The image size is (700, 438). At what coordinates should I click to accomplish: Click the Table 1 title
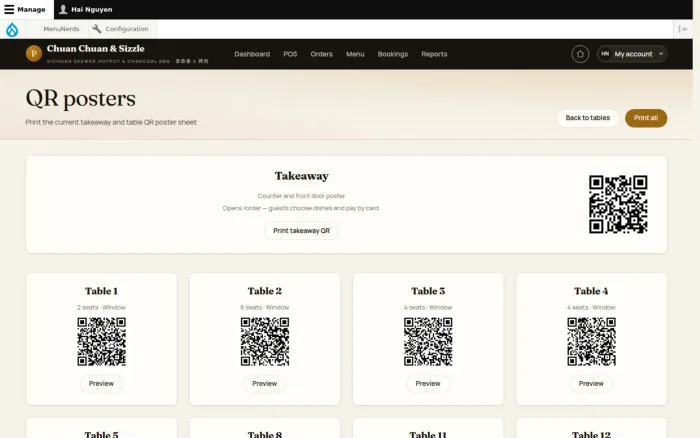coord(101,291)
